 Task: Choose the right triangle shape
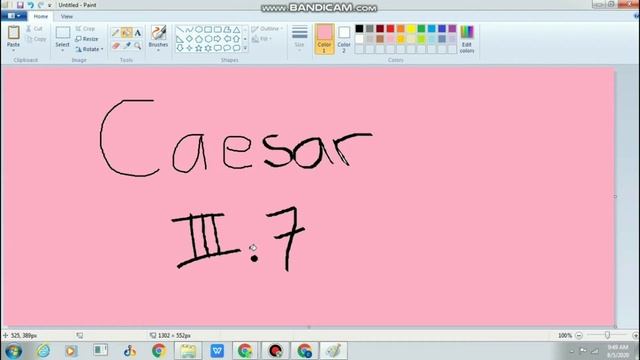[x=180, y=39]
